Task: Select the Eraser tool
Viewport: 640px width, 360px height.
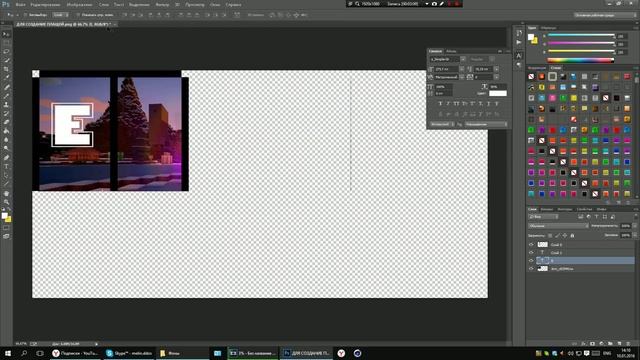Action: tap(6, 122)
